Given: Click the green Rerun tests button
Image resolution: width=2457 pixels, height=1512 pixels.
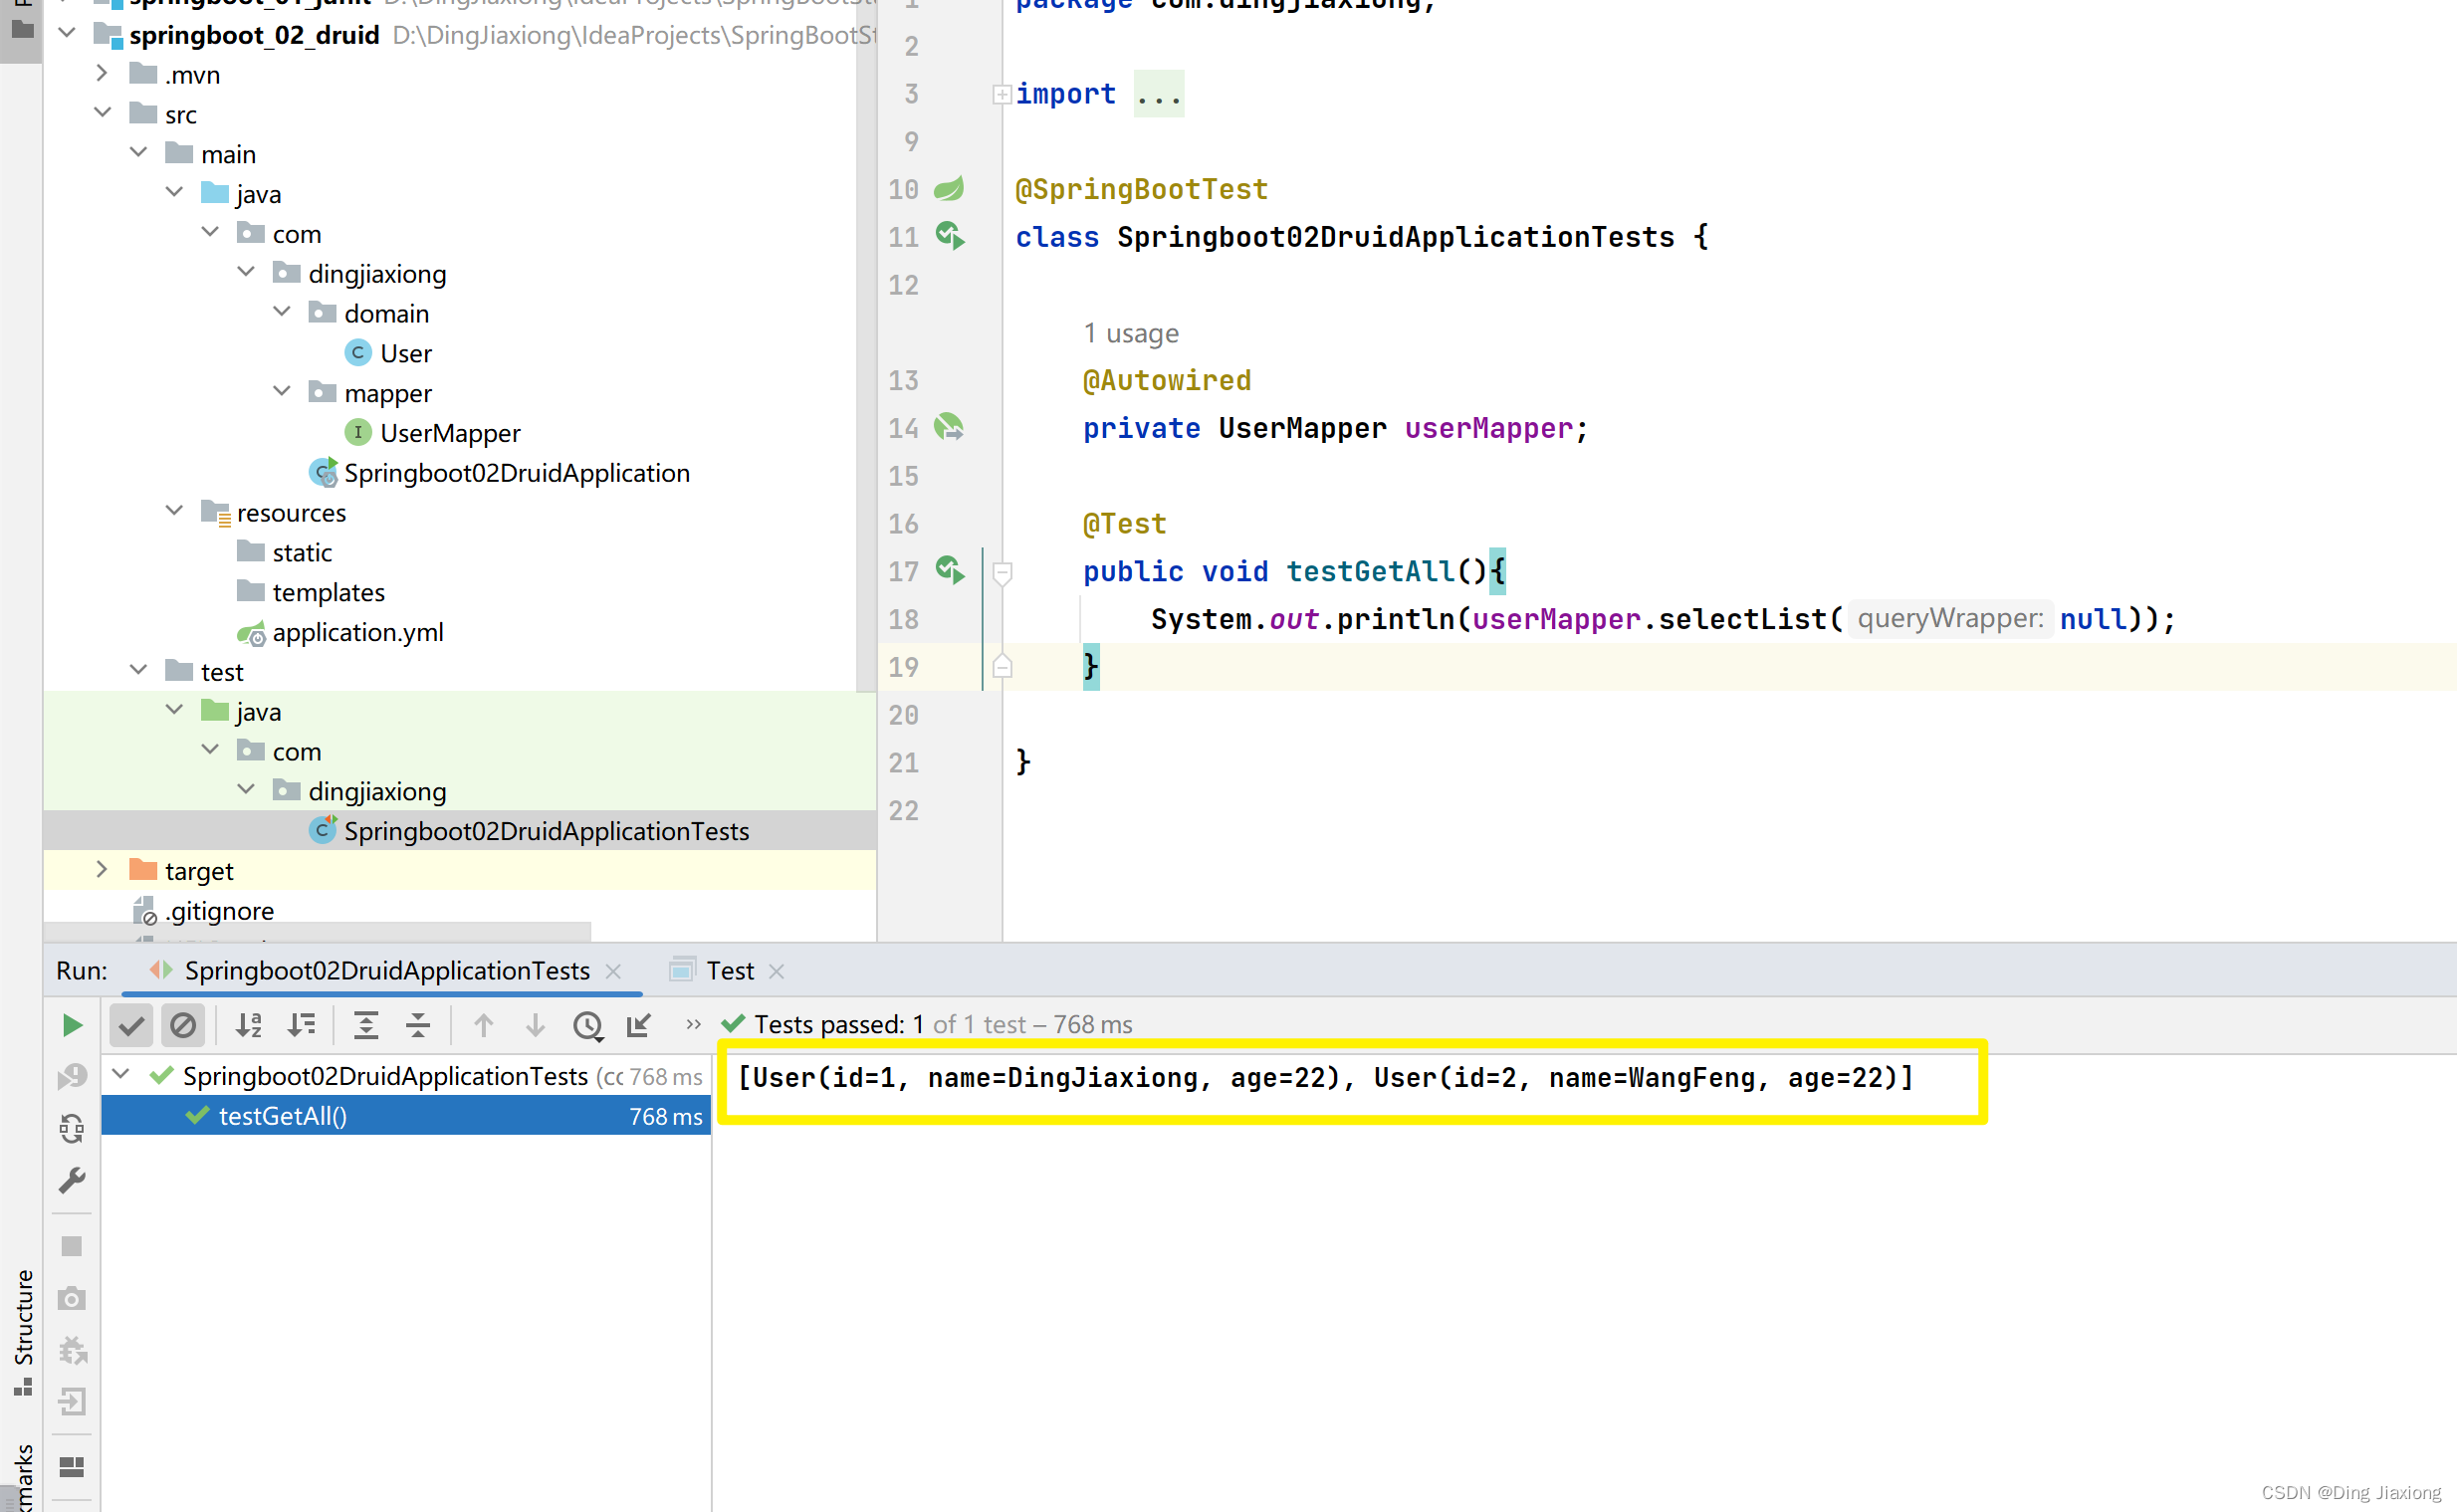Looking at the screenshot, I should tap(72, 1025).
